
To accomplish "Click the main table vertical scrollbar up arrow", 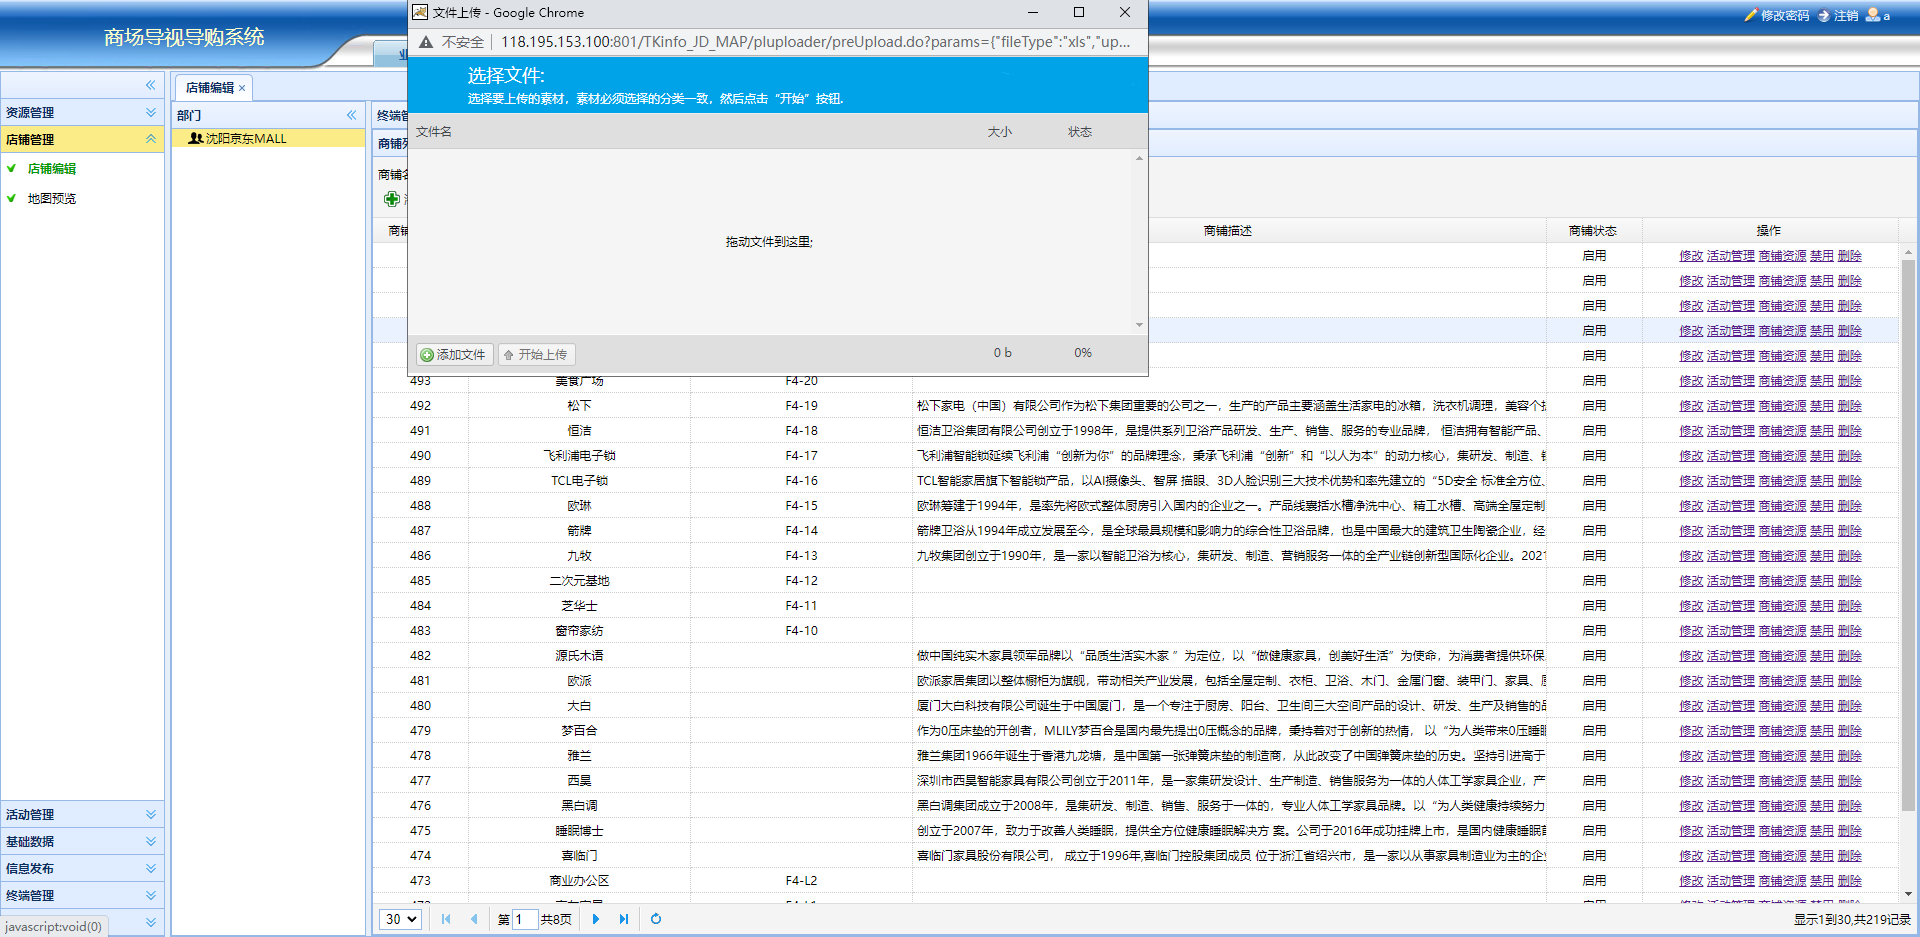I will (1908, 252).
